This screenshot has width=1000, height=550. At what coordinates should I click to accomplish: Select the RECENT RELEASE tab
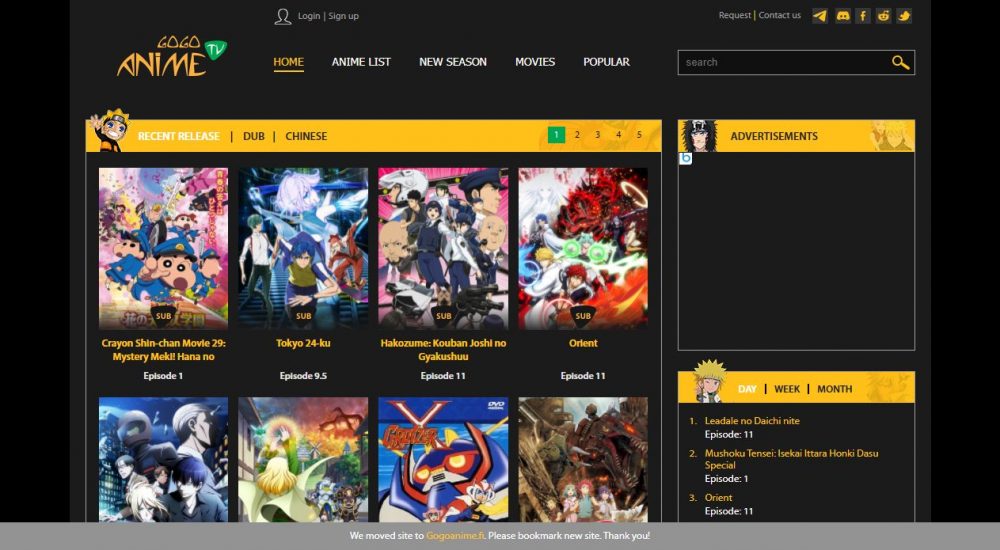coord(179,136)
